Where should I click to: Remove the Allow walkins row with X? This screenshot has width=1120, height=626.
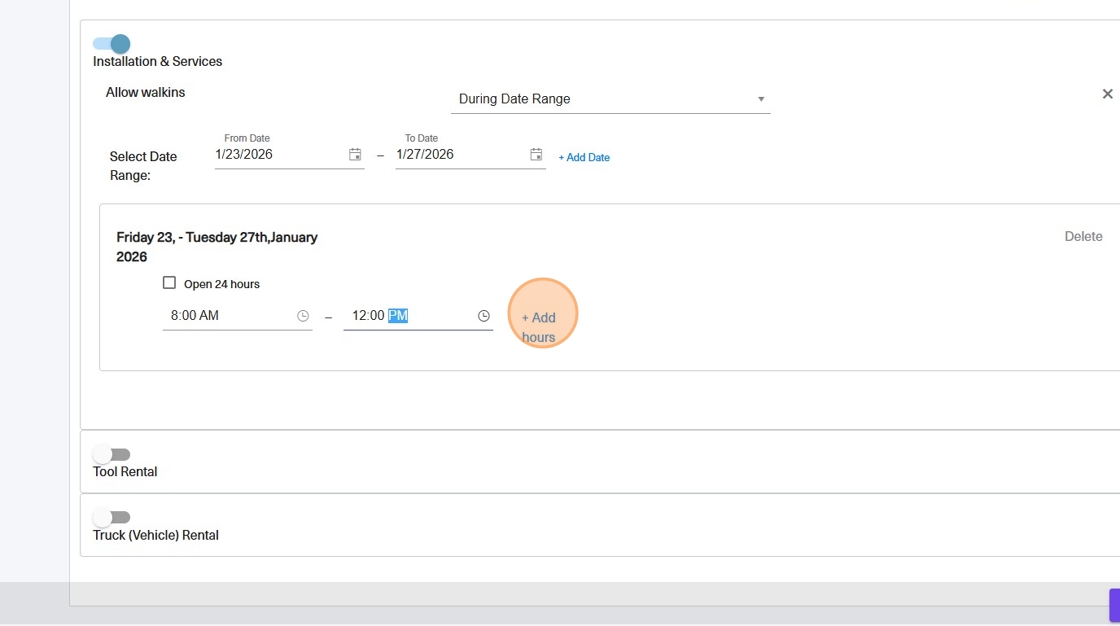[1107, 94]
